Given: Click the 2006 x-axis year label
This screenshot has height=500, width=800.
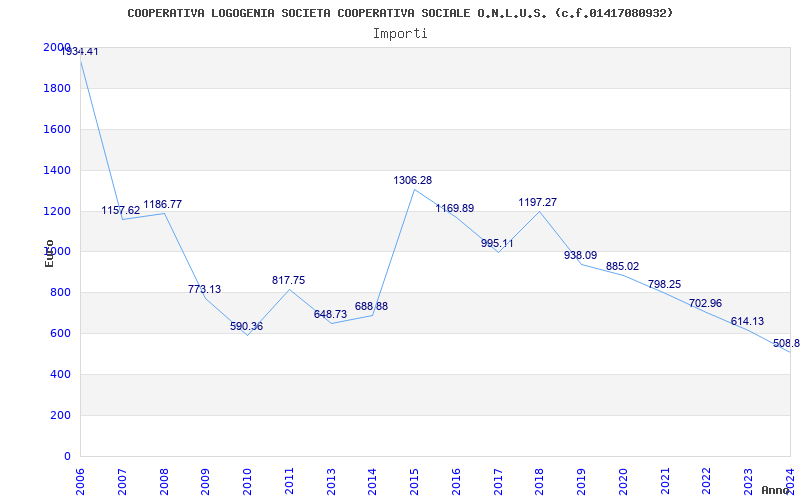Looking at the screenshot, I should pos(81,481).
